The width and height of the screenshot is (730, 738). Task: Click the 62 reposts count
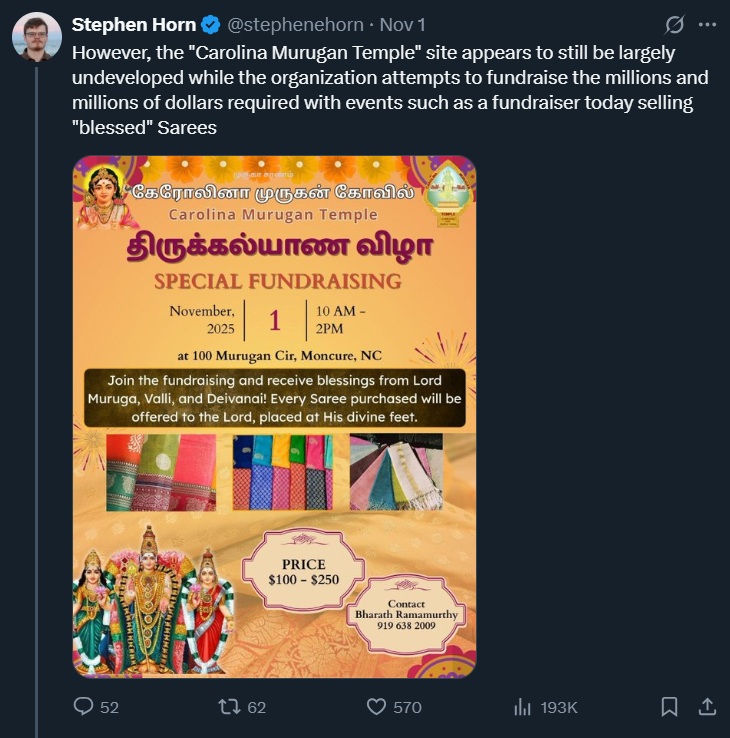coord(256,707)
